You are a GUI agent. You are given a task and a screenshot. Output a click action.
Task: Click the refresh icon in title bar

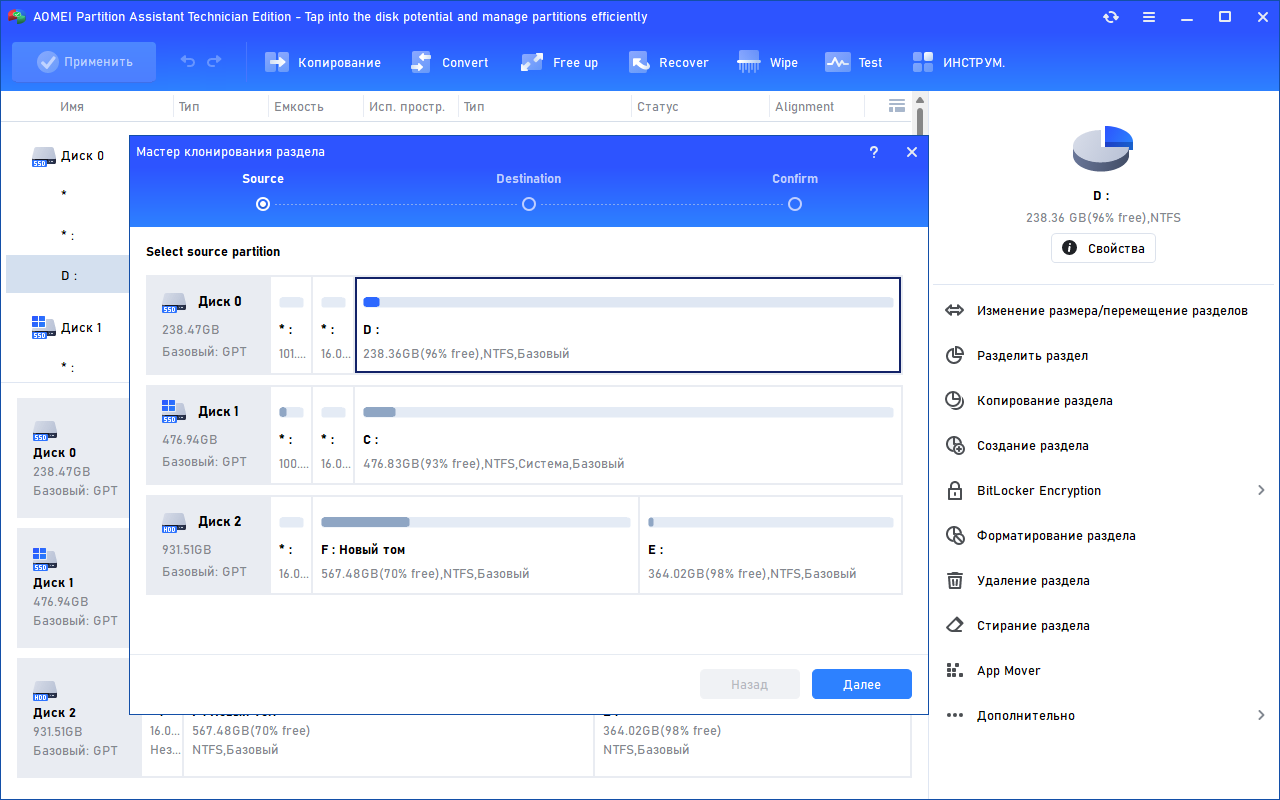point(1111,17)
